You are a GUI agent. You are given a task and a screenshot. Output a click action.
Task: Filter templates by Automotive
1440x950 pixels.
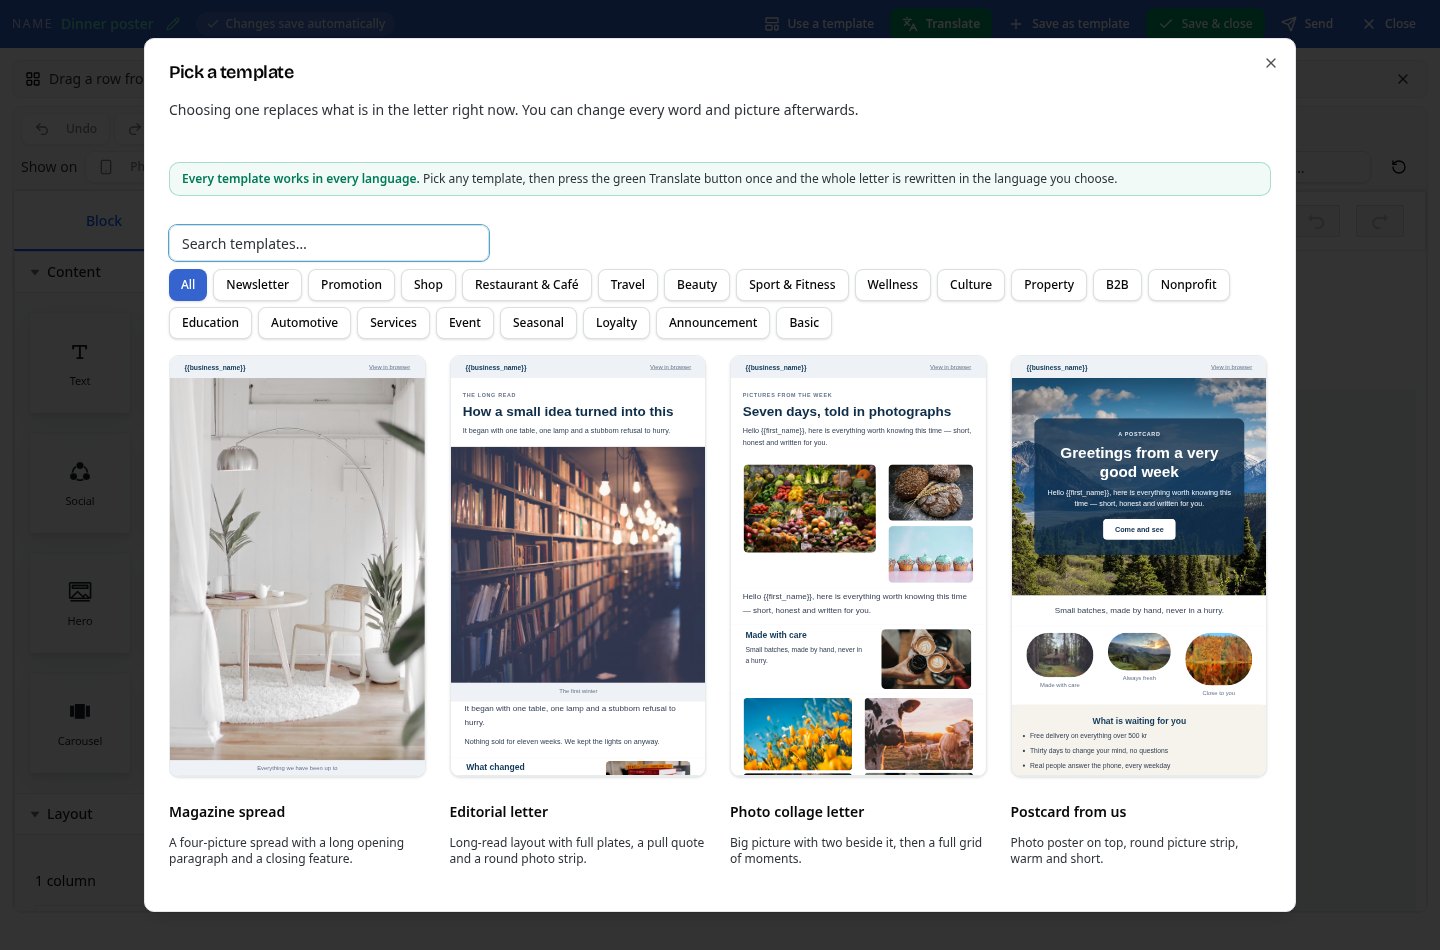pyautogui.click(x=304, y=323)
